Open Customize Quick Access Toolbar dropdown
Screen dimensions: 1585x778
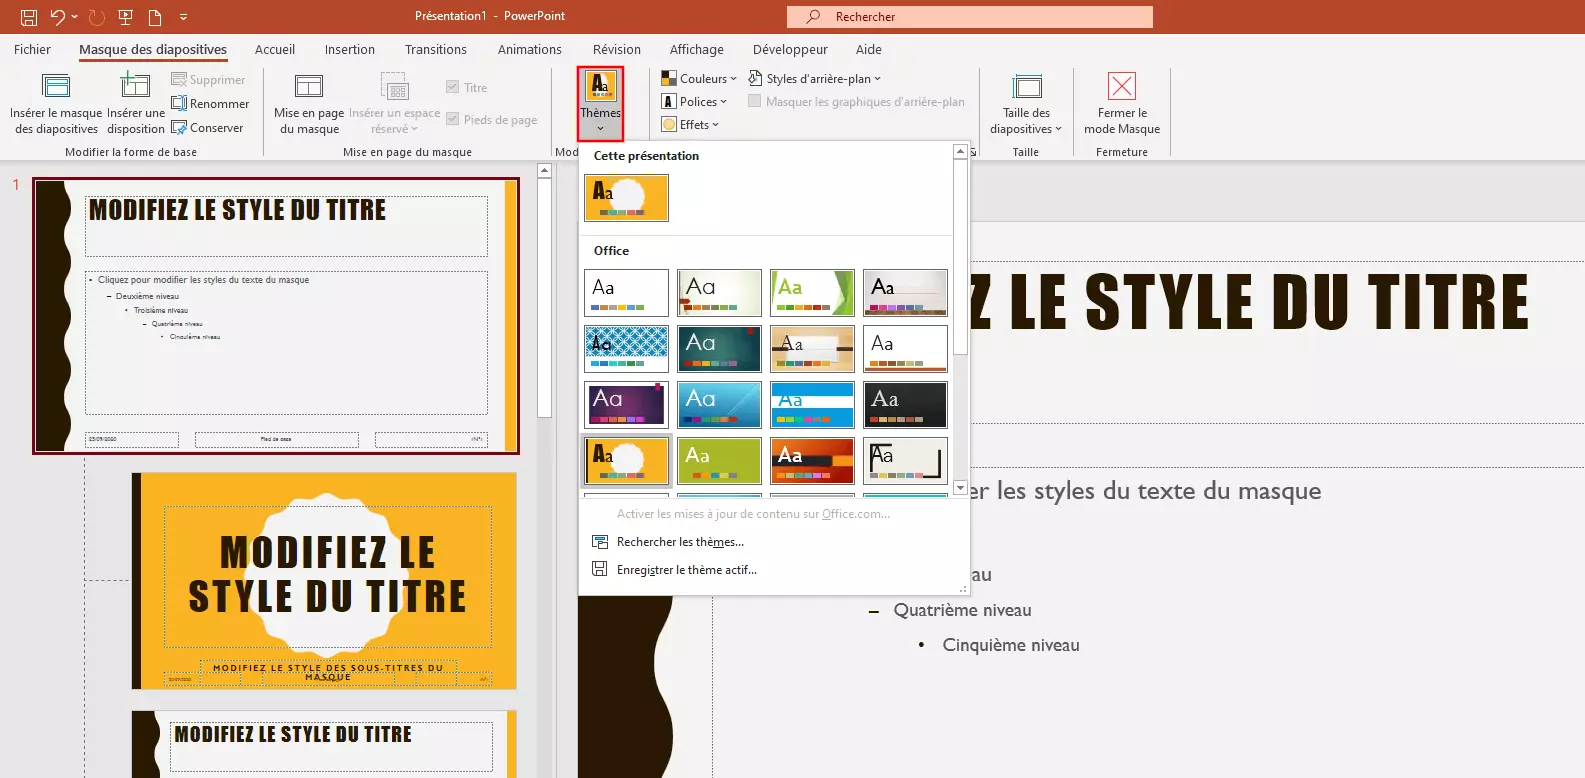click(183, 17)
